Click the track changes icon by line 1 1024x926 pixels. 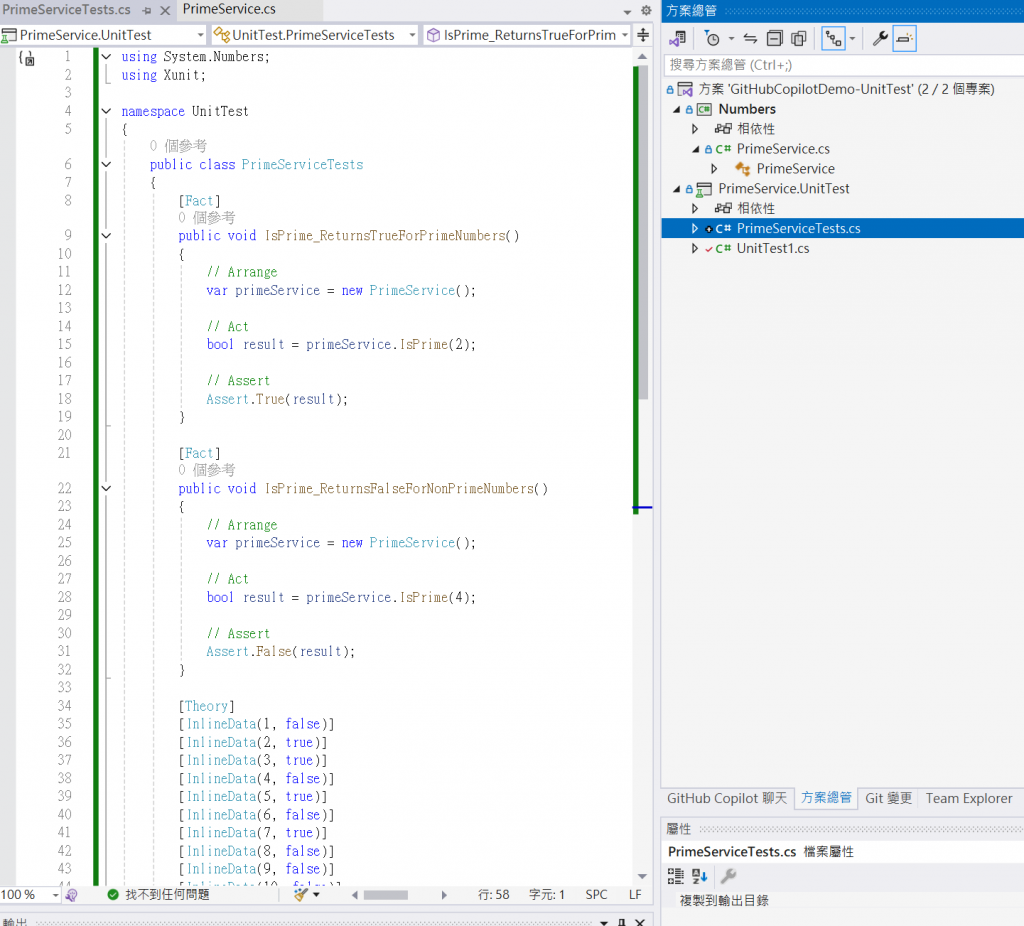(x=26, y=58)
